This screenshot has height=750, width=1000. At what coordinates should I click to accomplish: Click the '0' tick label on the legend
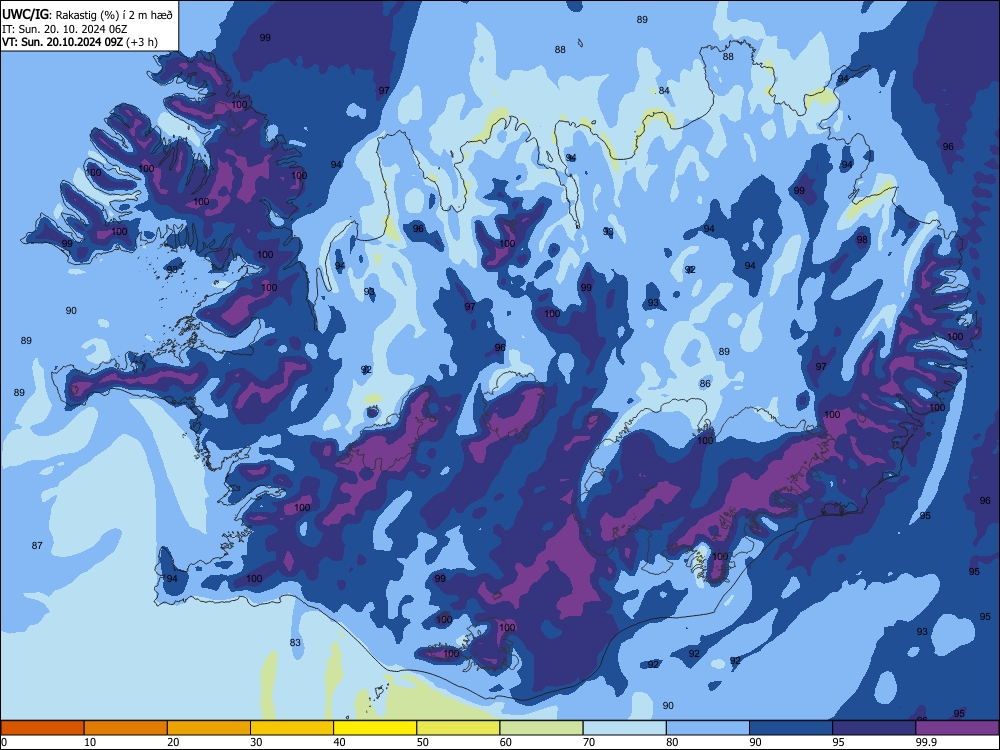point(4,742)
